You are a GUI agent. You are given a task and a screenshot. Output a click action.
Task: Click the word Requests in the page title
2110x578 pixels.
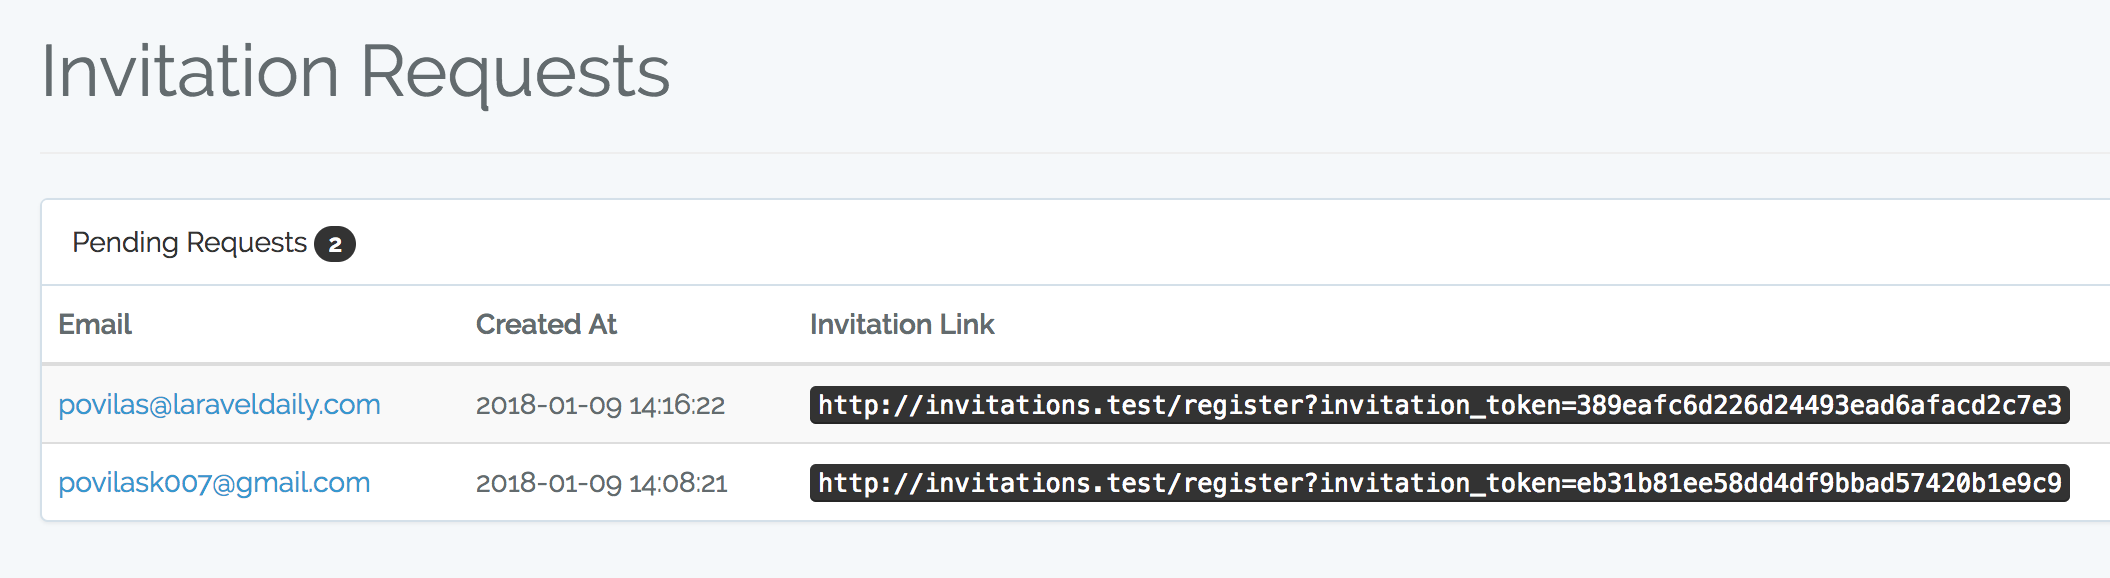pyautogui.click(x=514, y=72)
